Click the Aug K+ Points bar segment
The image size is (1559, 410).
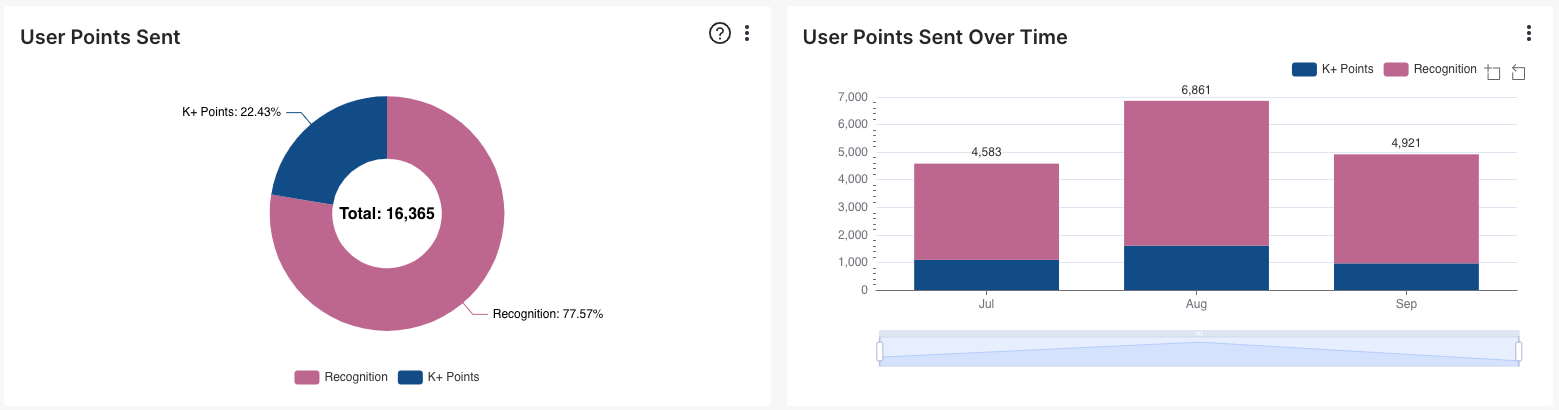pyautogui.click(x=1196, y=268)
